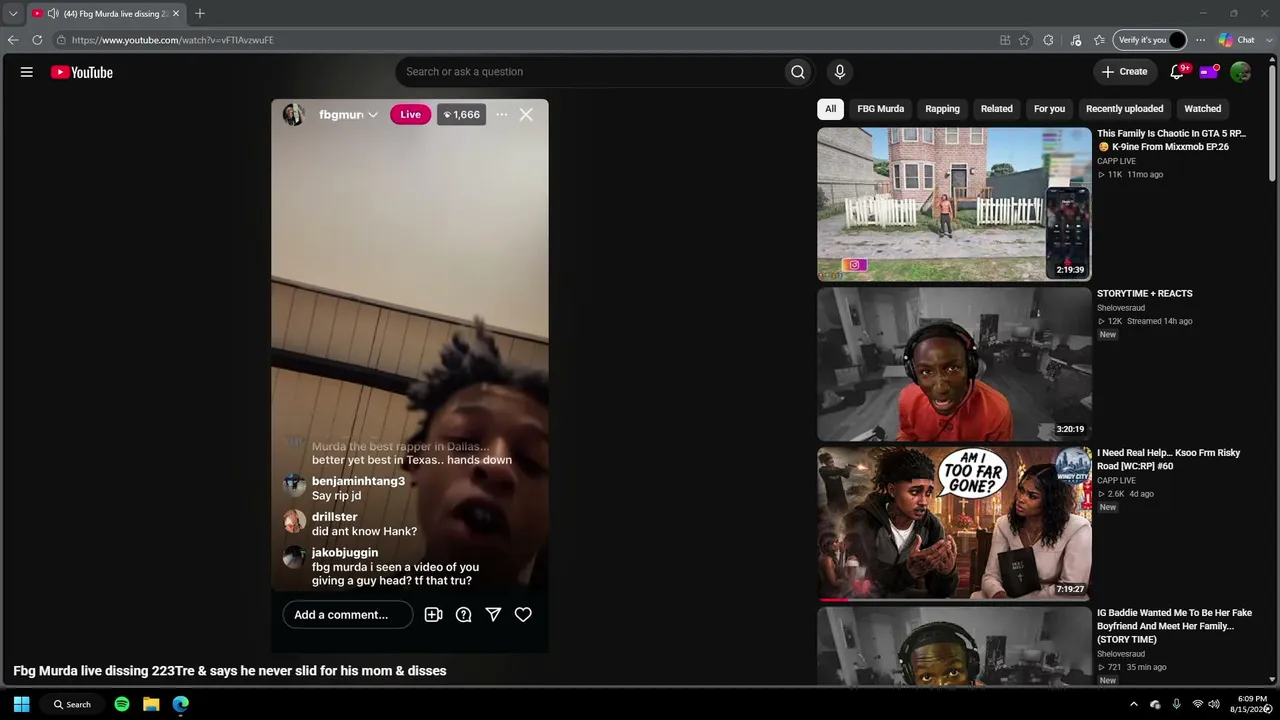
Task: Open the STORYTIME + REACTS video thumbnail
Action: pos(954,364)
